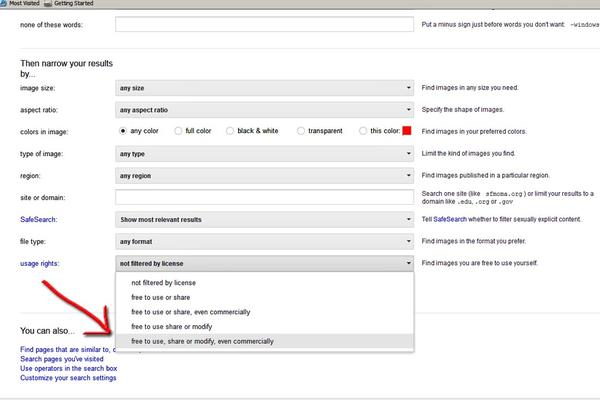Click the 'You can also...' heading
The width and height of the screenshot is (600, 400).
[47, 331]
